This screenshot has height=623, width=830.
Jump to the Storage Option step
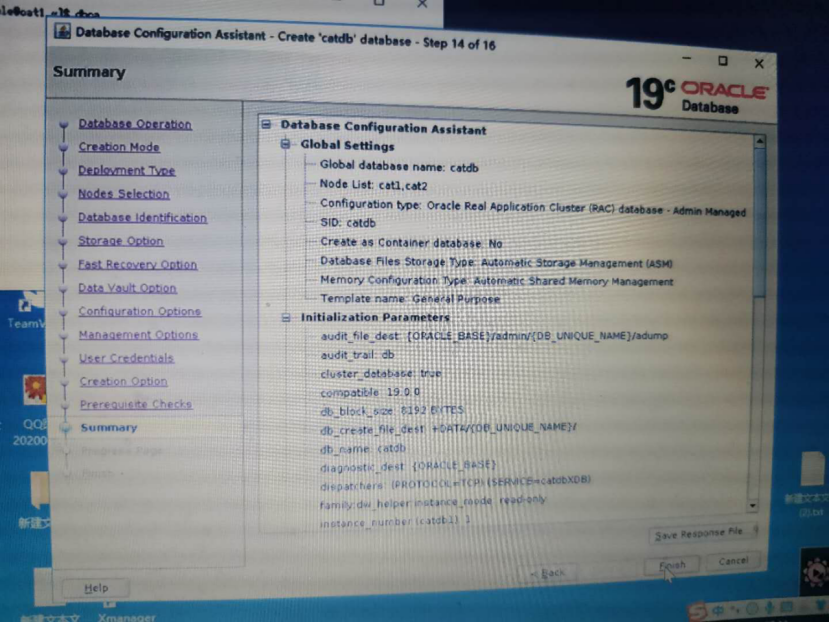pyautogui.click(x=121, y=241)
